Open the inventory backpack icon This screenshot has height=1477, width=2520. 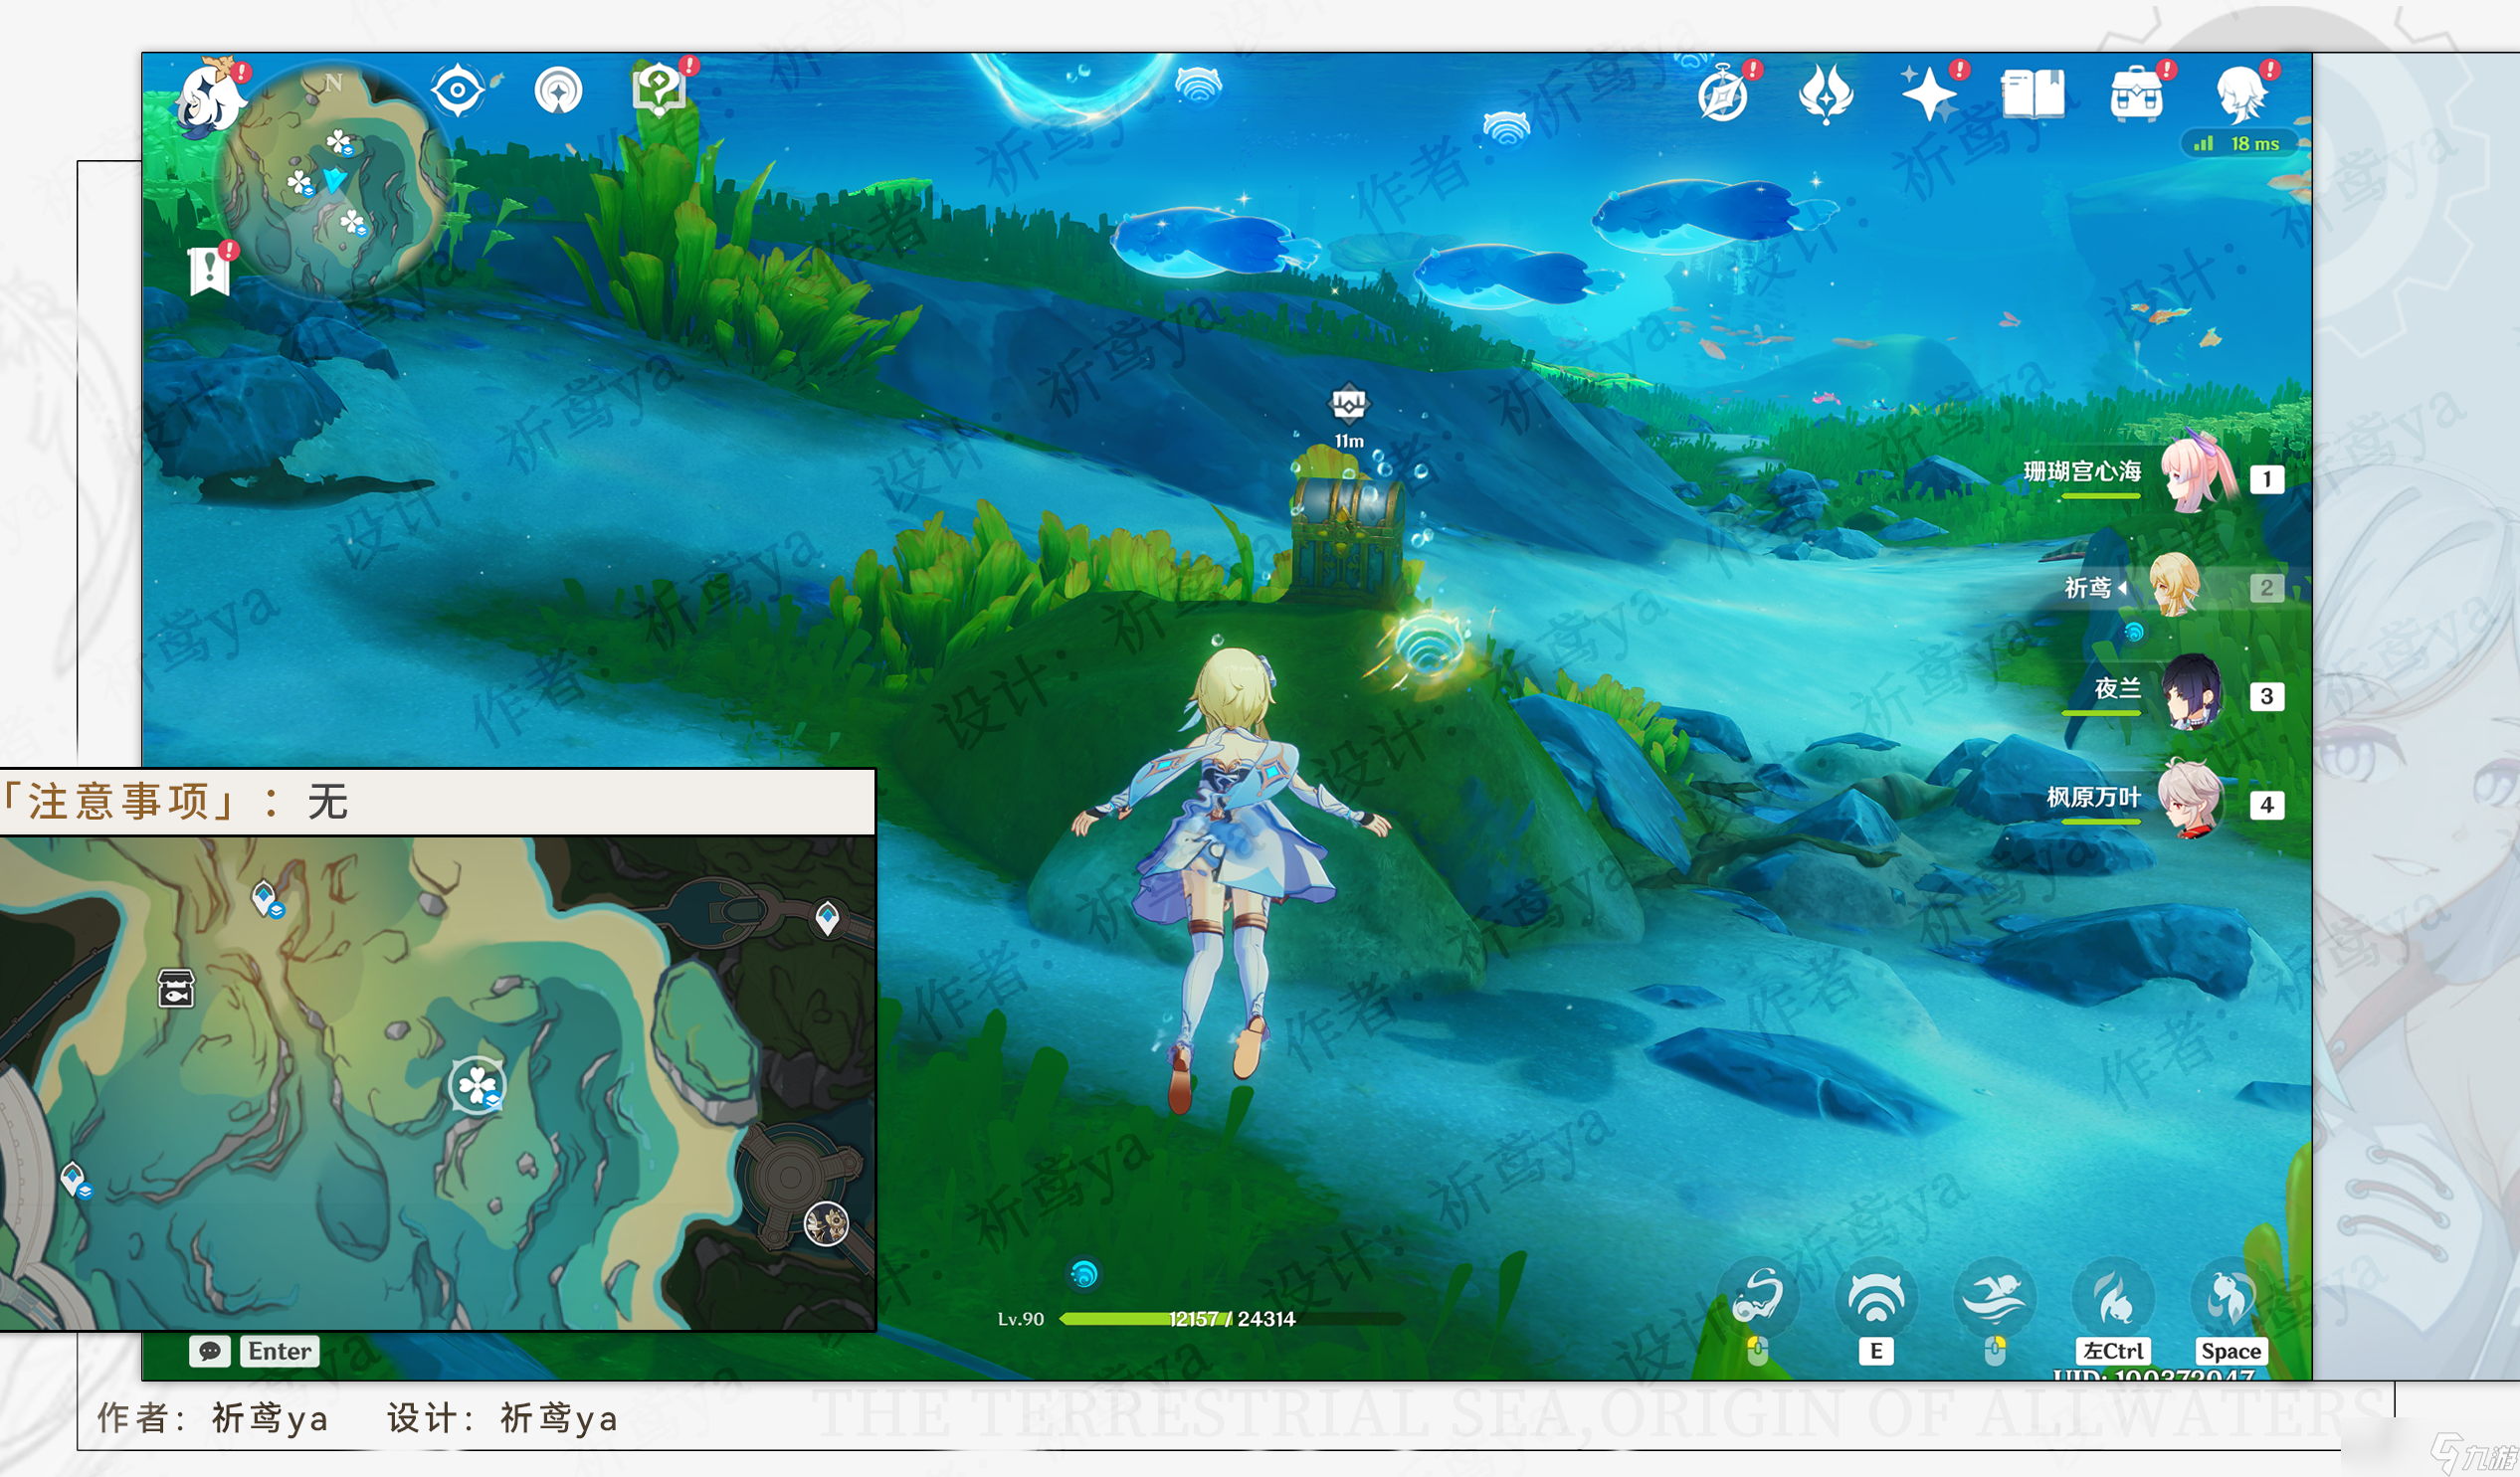2136,94
